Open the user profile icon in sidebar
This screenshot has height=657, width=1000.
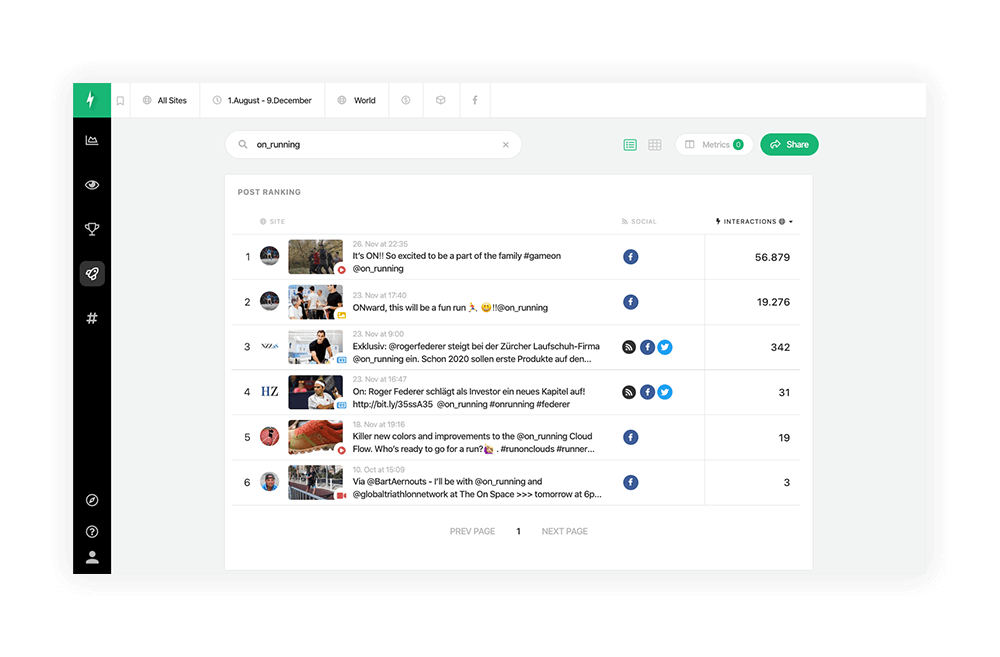click(x=92, y=558)
